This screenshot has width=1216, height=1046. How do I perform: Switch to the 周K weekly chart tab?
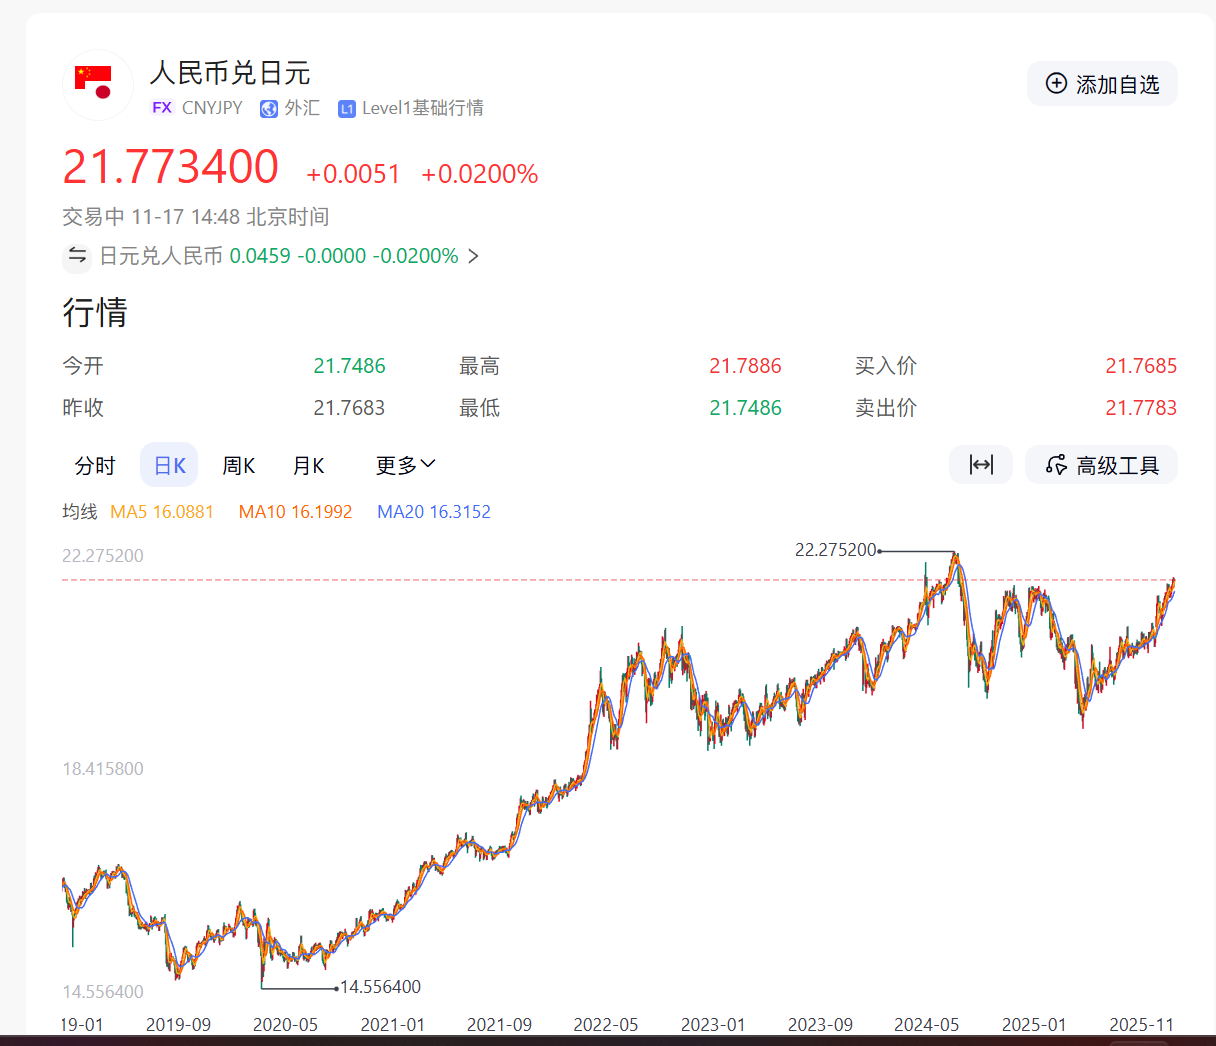238,466
